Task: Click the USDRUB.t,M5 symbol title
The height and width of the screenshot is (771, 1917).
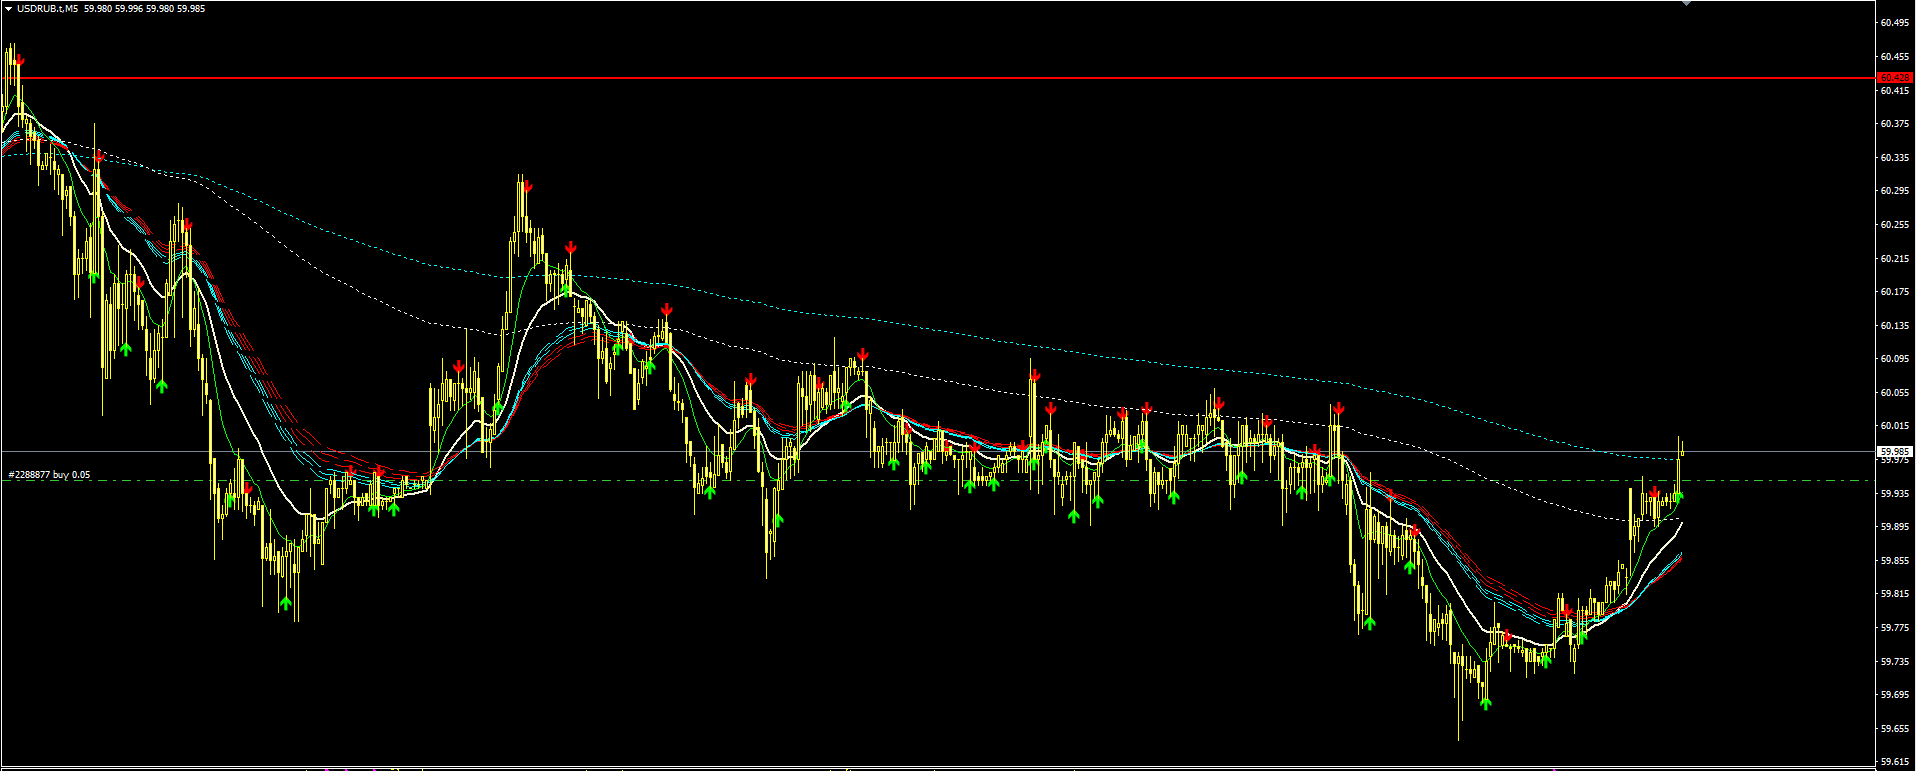Action: coord(48,8)
